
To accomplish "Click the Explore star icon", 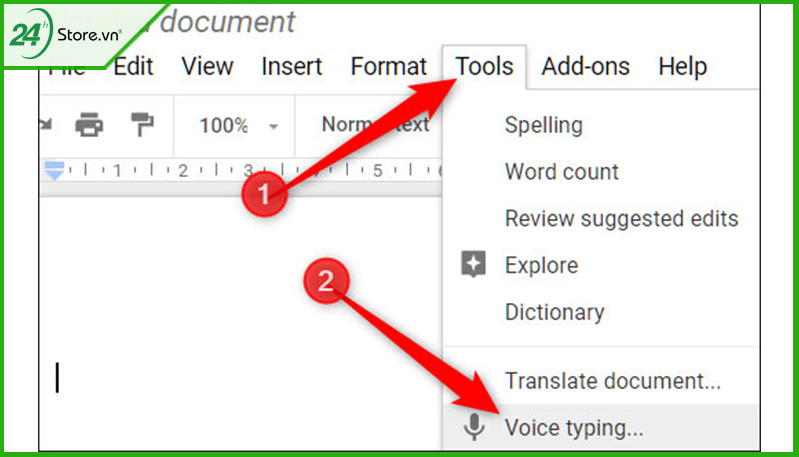I will click(473, 264).
